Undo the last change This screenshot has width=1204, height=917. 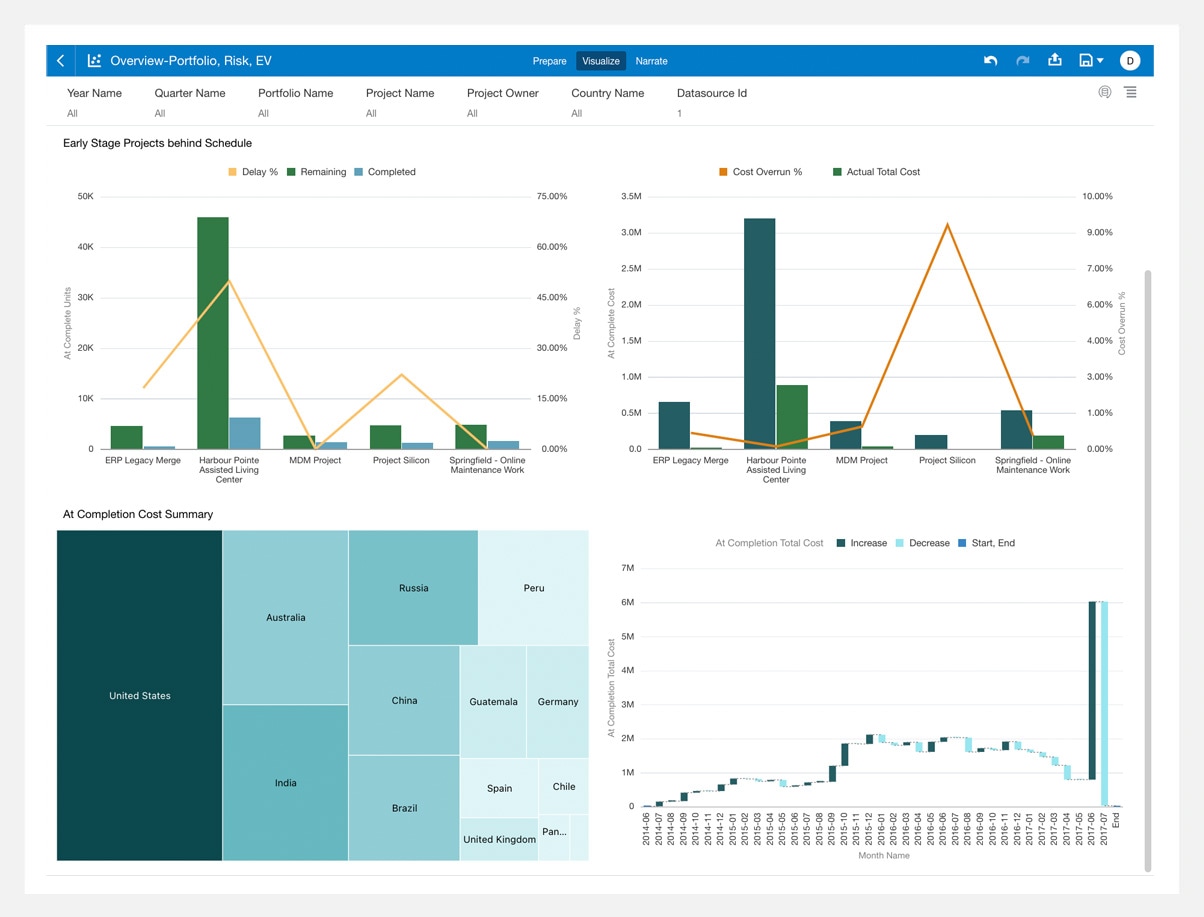990,61
